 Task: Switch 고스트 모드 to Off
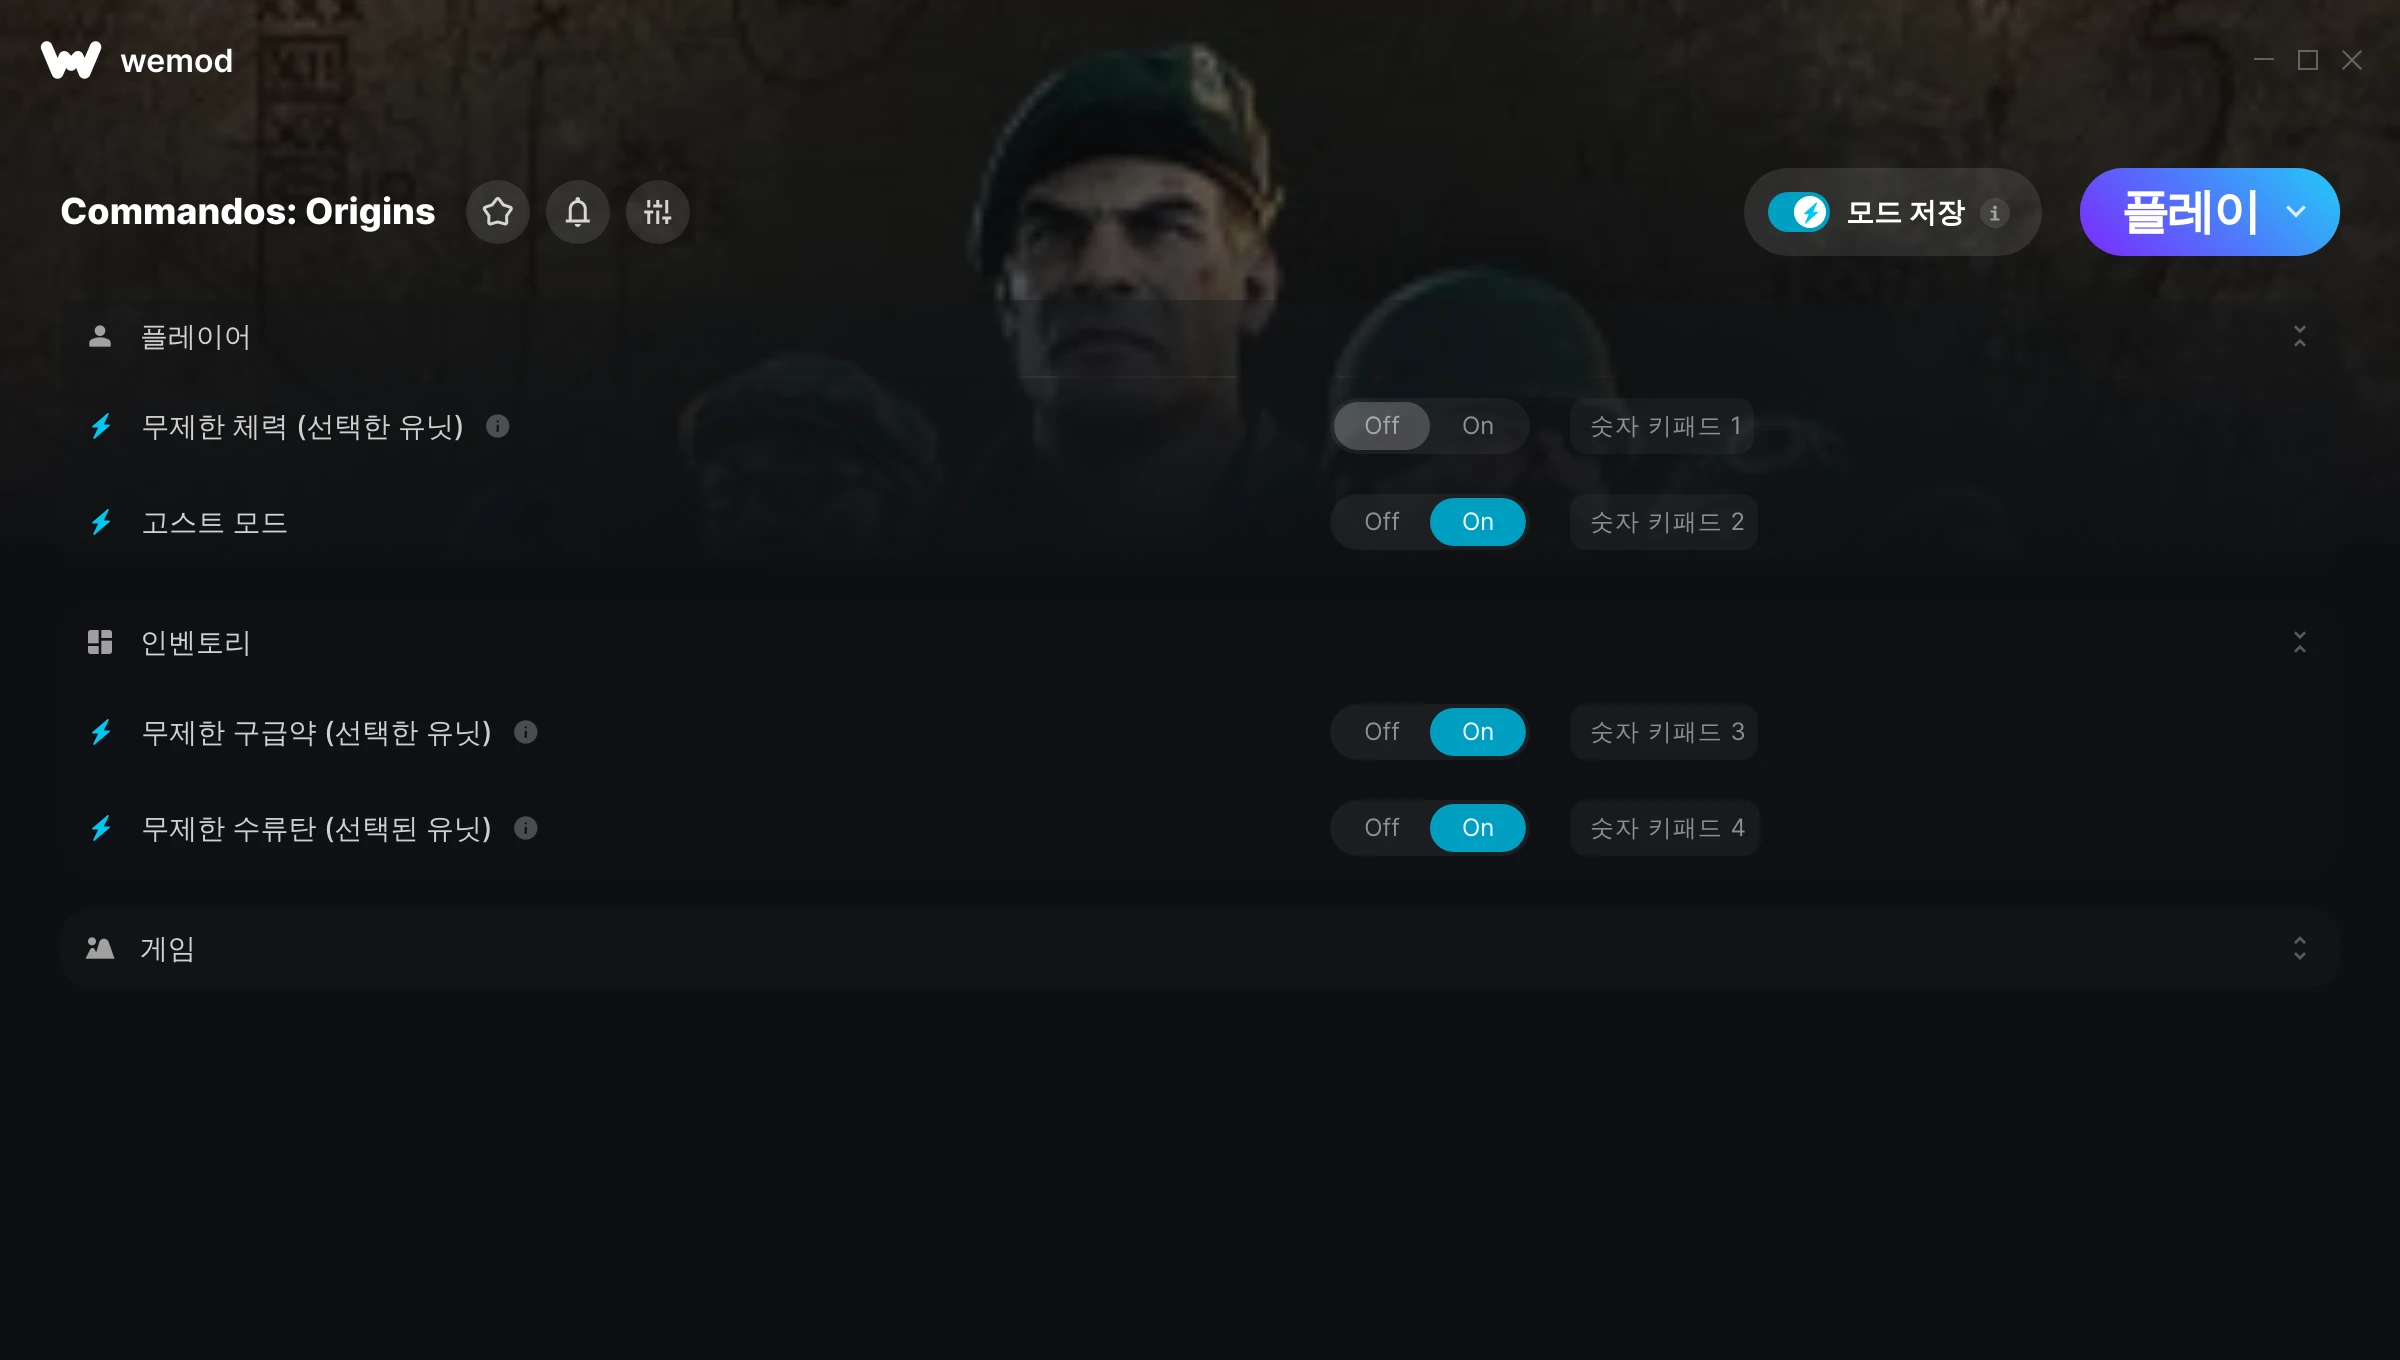(x=1381, y=522)
